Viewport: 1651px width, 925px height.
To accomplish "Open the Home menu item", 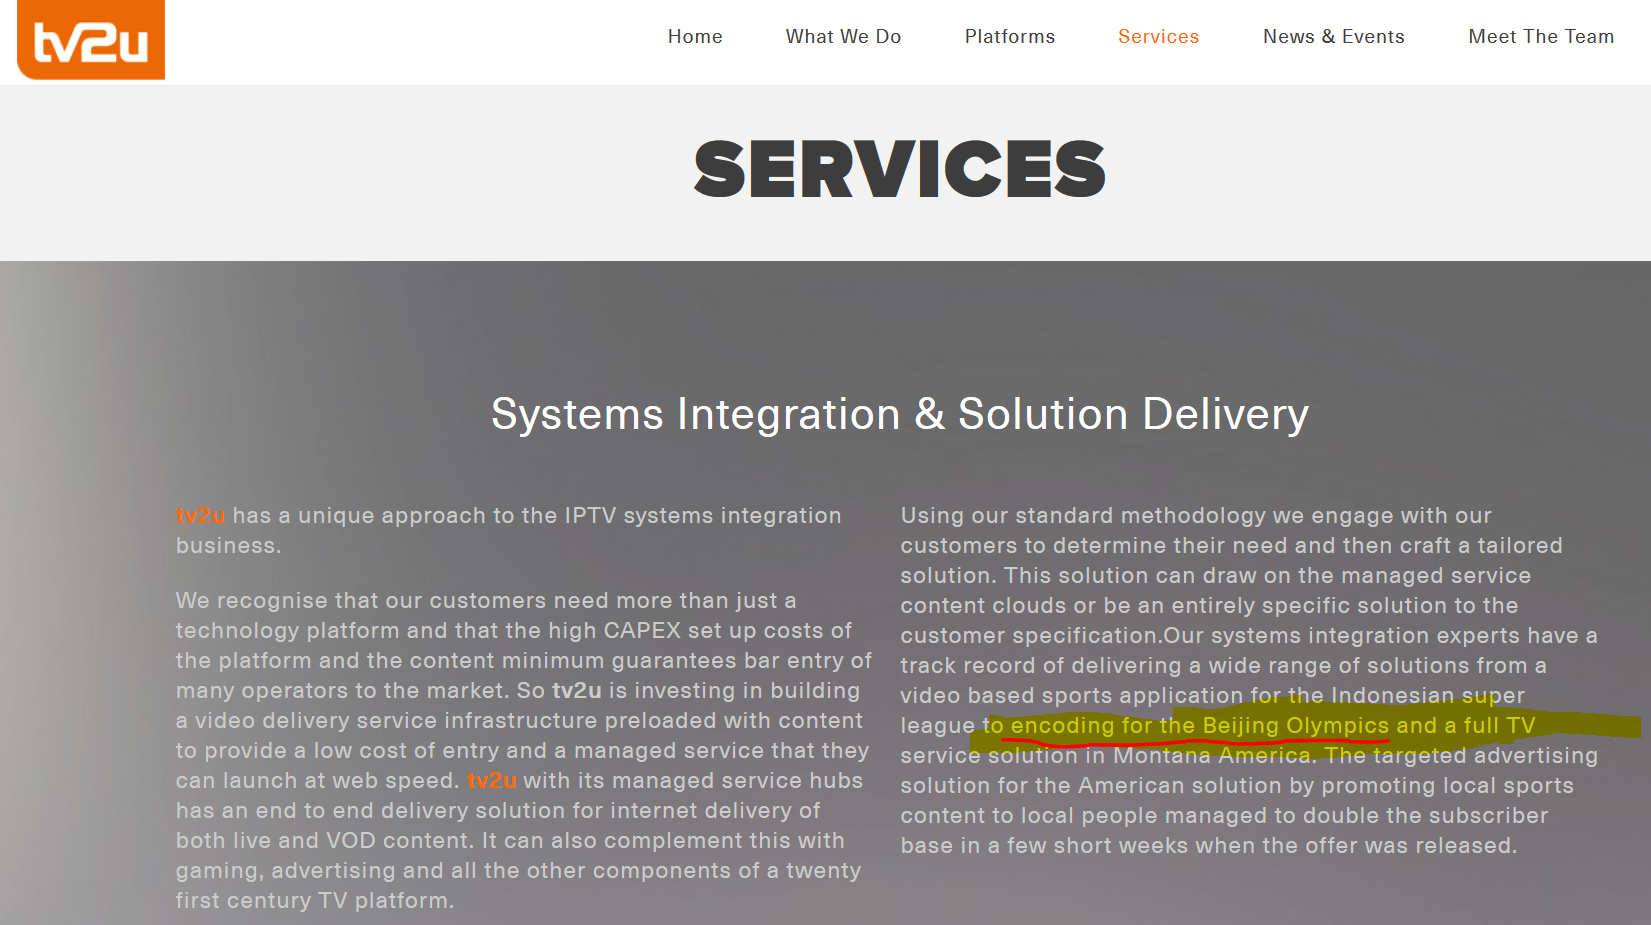I will click(695, 37).
